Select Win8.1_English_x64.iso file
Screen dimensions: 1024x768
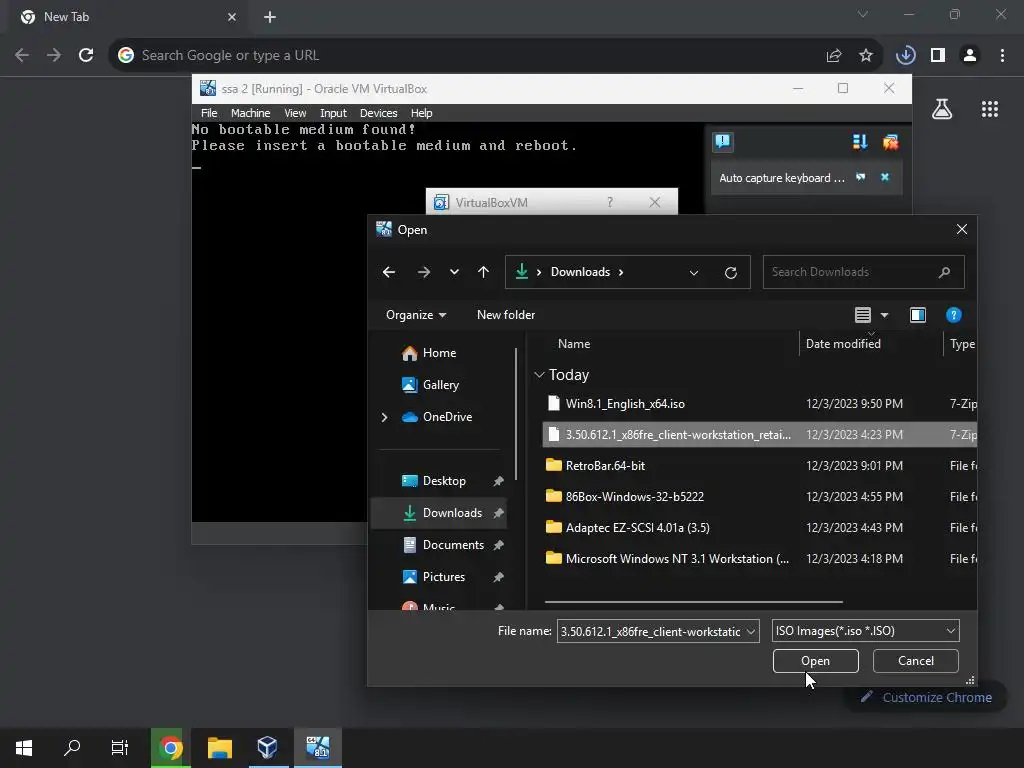[760, 404]
